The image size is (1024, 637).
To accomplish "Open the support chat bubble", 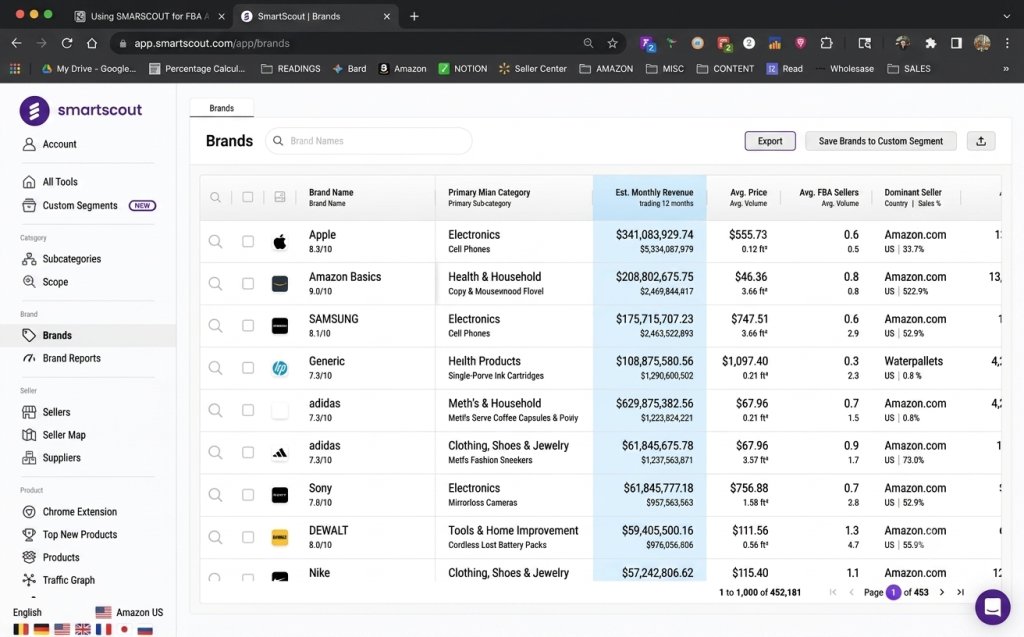I will 993,607.
